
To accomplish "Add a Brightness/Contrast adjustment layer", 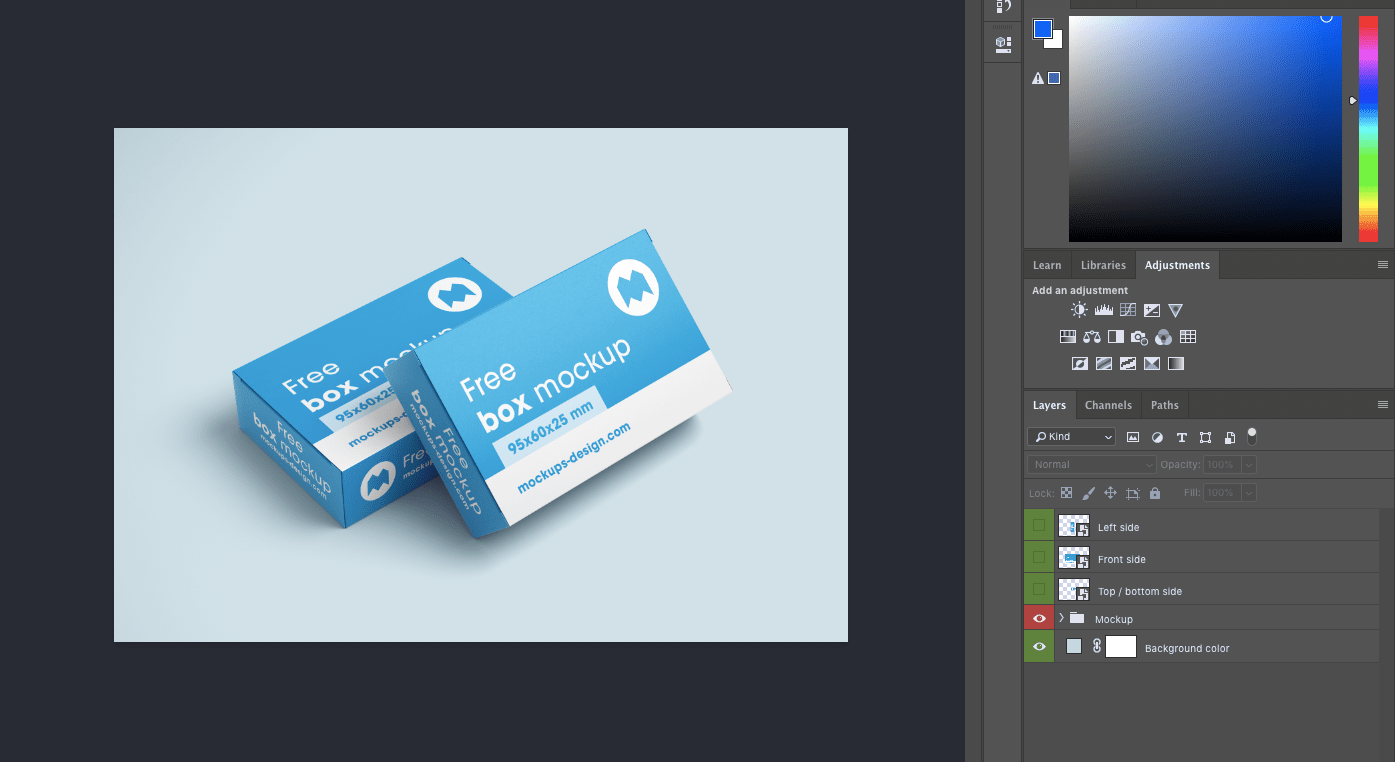I will pyautogui.click(x=1078, y=309).
